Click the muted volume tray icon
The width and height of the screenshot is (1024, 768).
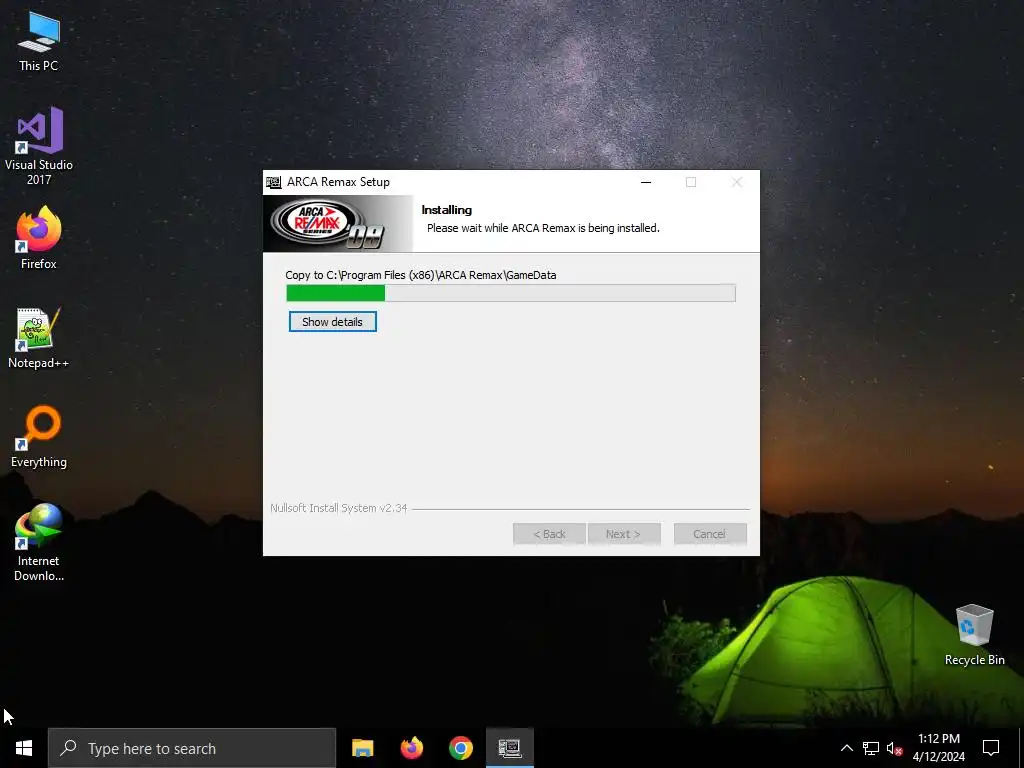(894, 748)
